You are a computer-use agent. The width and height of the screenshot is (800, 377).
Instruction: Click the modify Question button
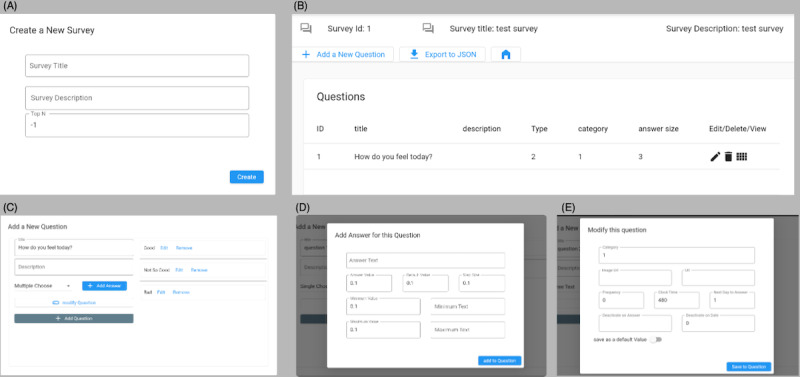(x=74, y=303)
